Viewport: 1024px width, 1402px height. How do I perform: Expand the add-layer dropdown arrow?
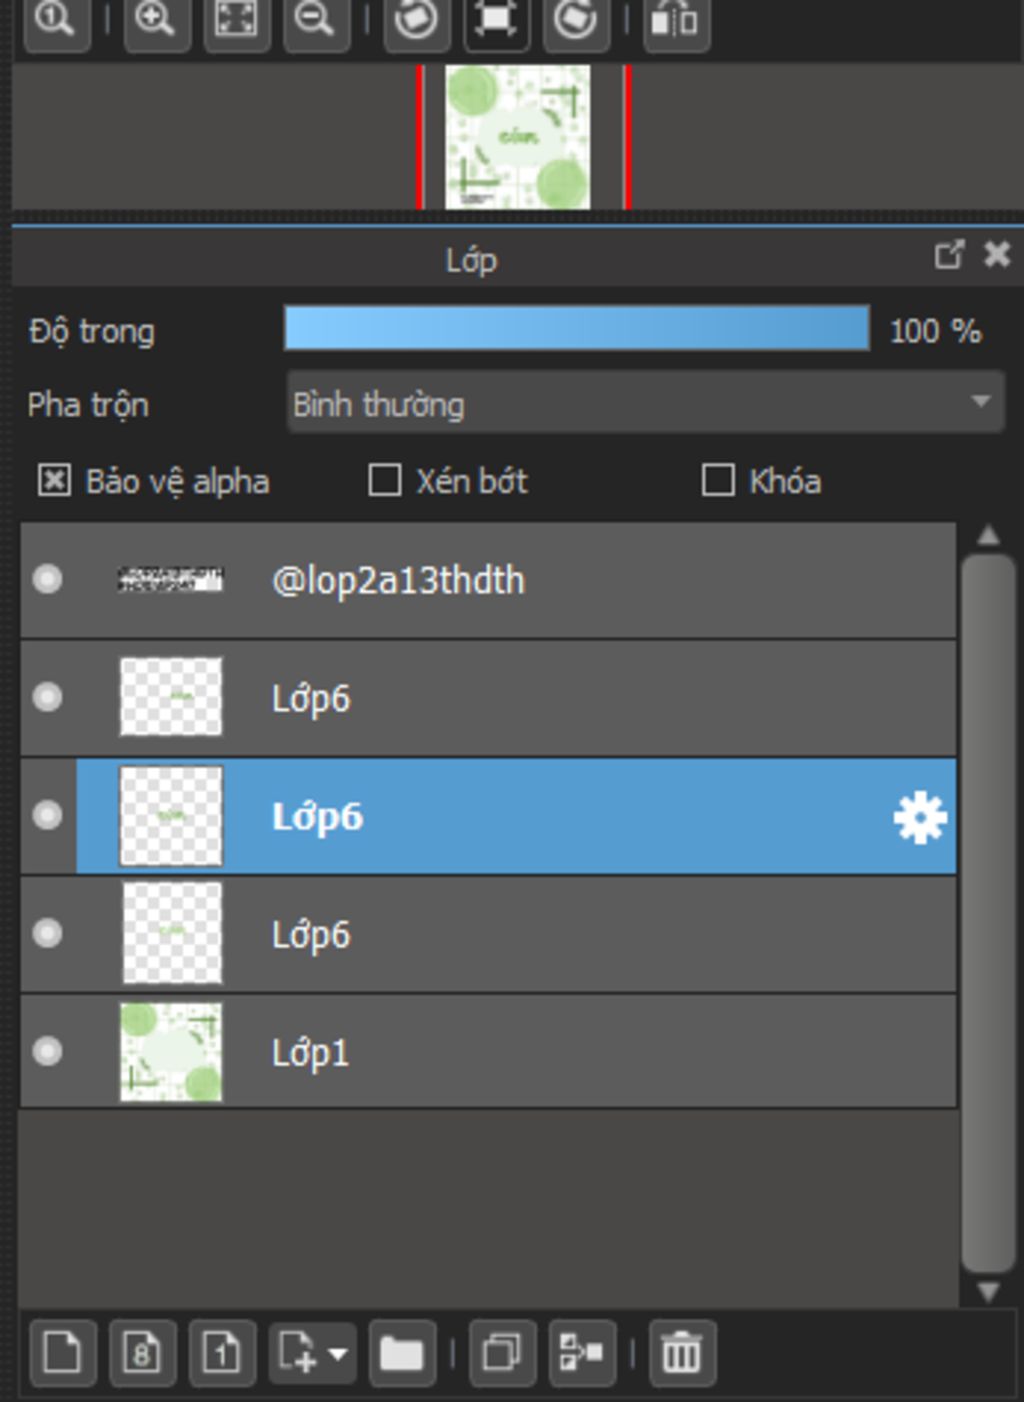click(338, 1354)
